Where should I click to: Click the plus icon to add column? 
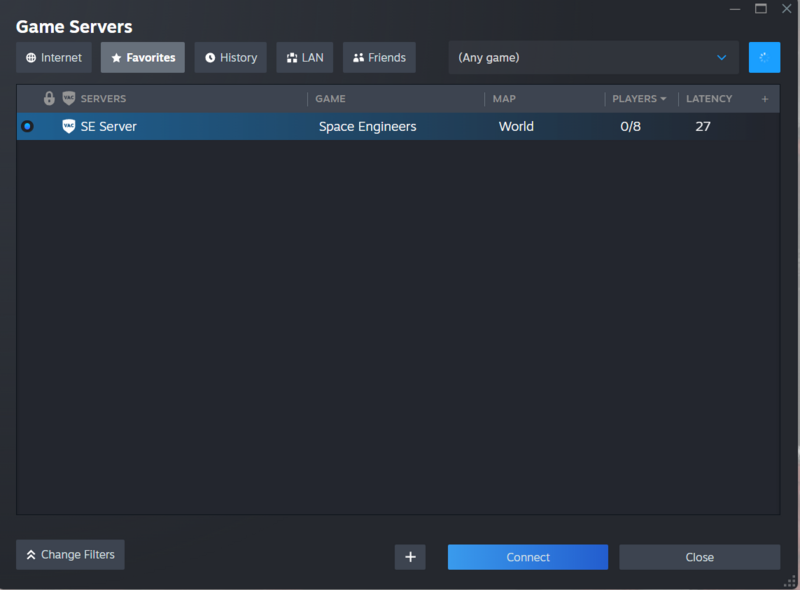(765, 99)
